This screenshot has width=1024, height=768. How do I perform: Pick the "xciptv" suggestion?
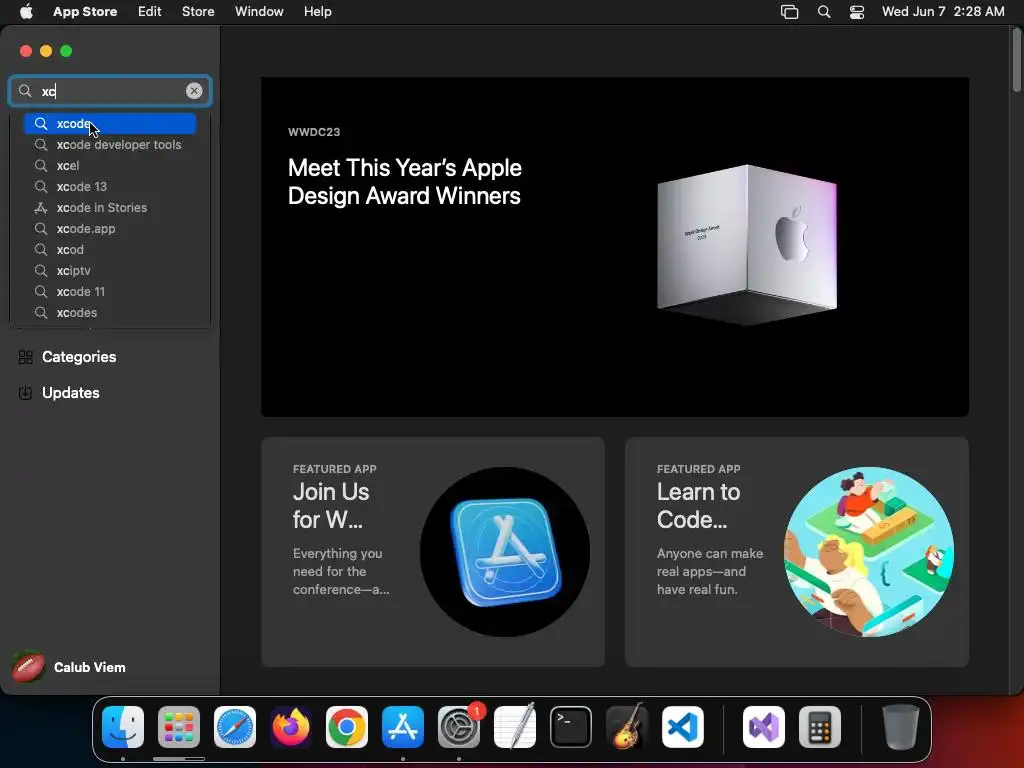[x=110, y=270]
